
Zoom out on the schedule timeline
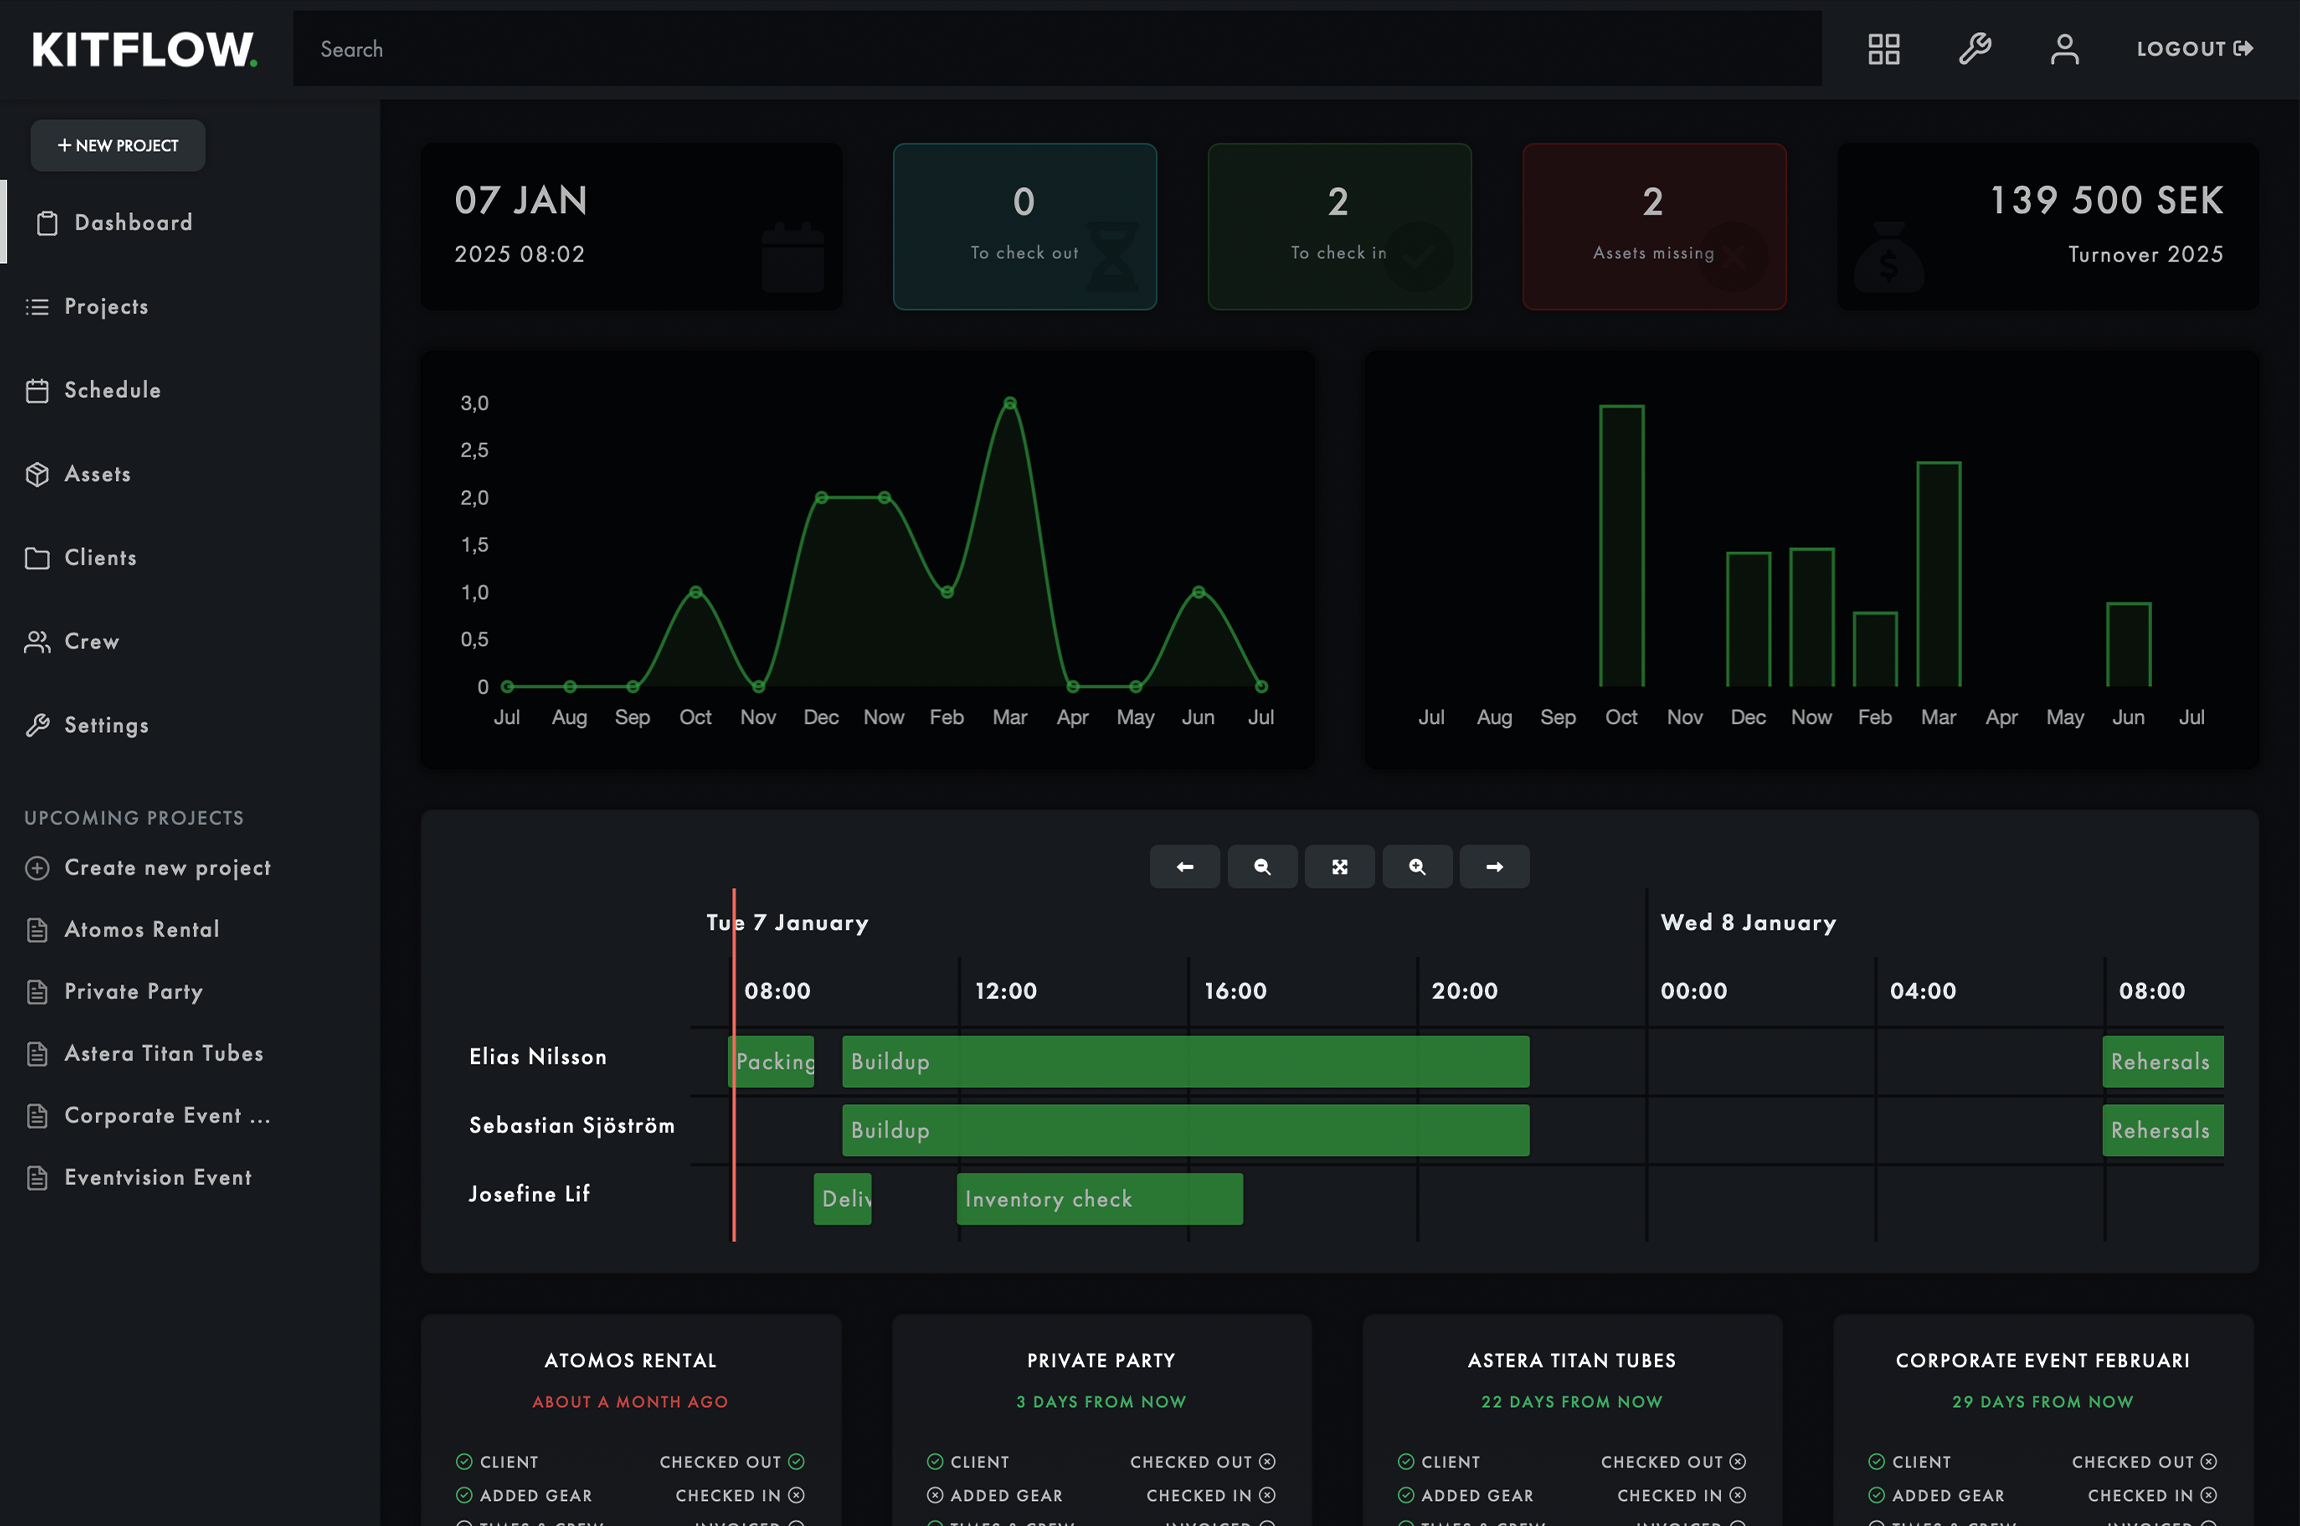1262,866
